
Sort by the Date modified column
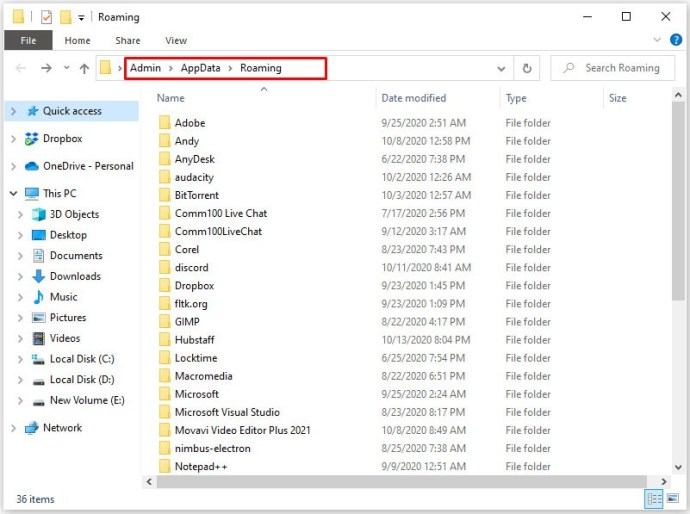click(x=414, y=98)
